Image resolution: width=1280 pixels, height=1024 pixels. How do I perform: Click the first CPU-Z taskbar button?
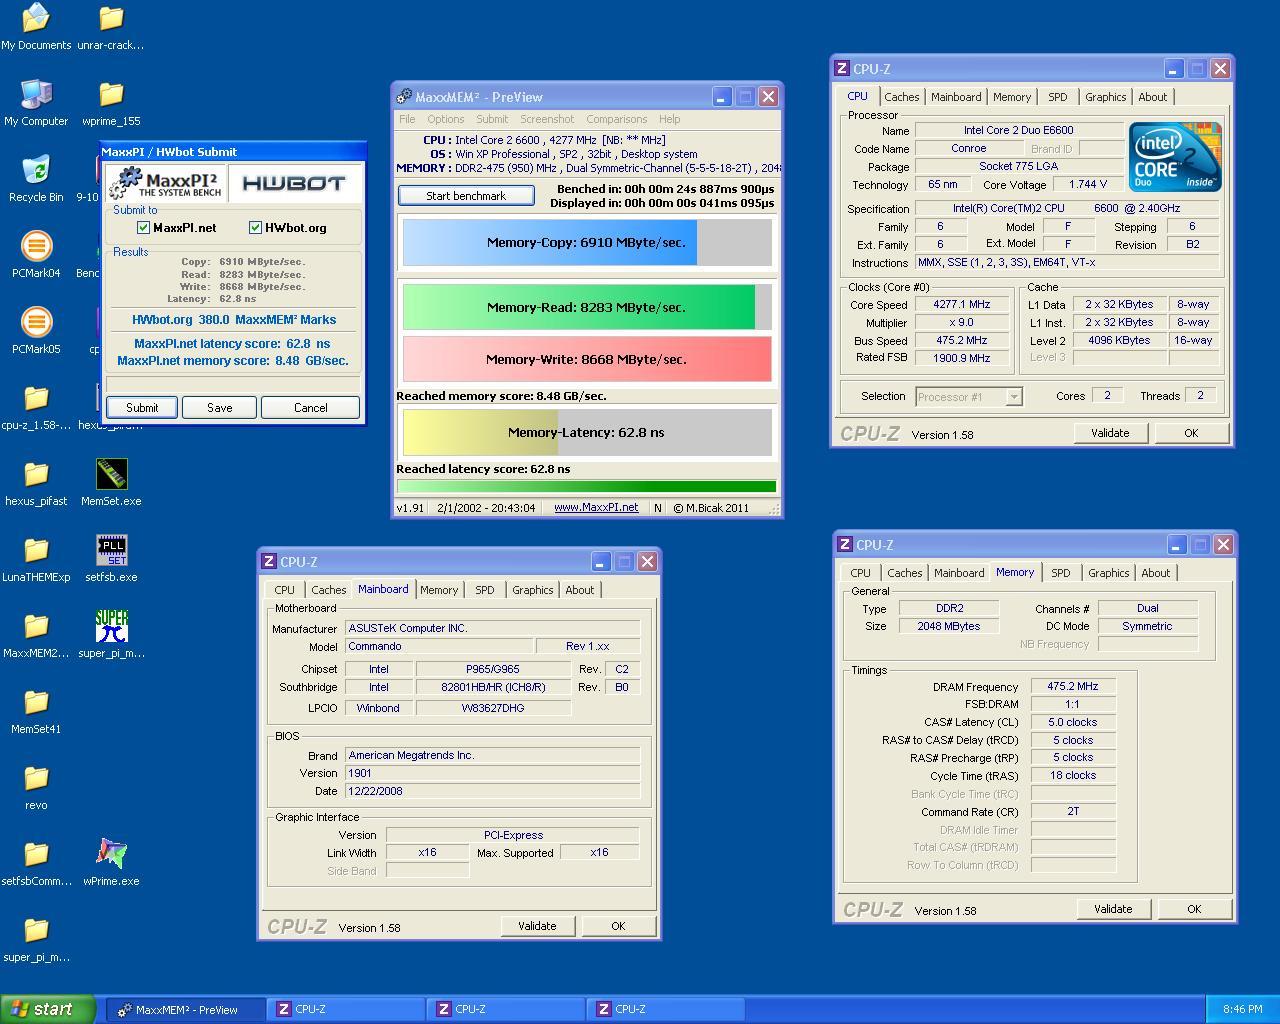pos(346,1010)
